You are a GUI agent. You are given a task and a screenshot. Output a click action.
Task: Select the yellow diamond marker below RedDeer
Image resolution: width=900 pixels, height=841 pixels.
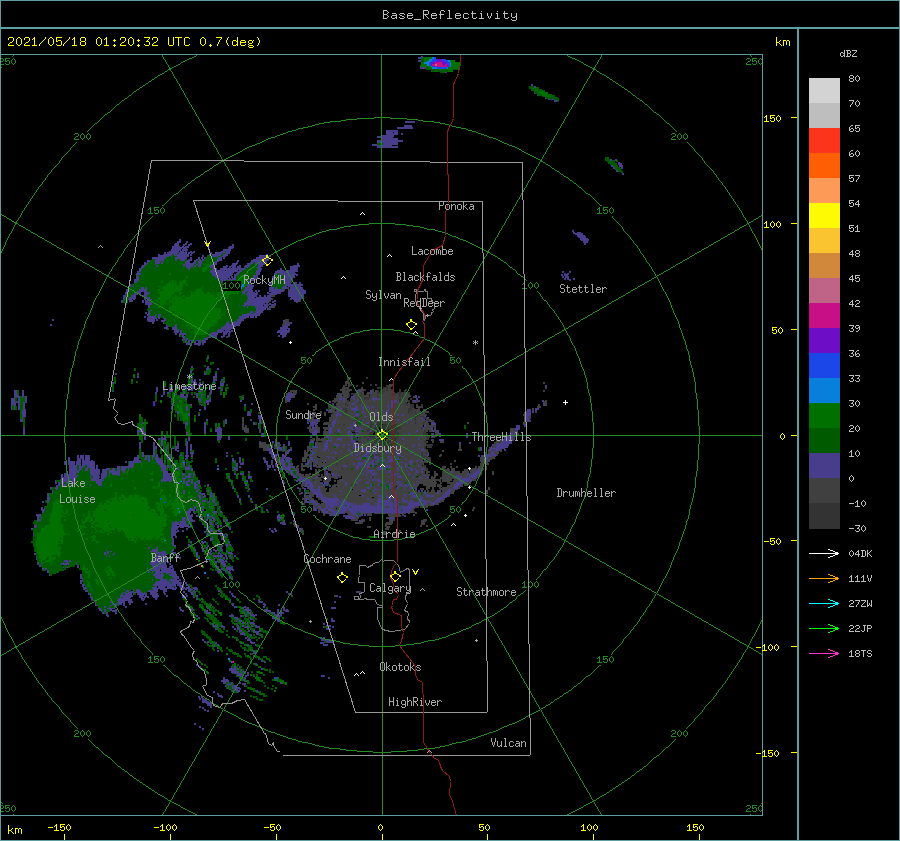(411, 324)
